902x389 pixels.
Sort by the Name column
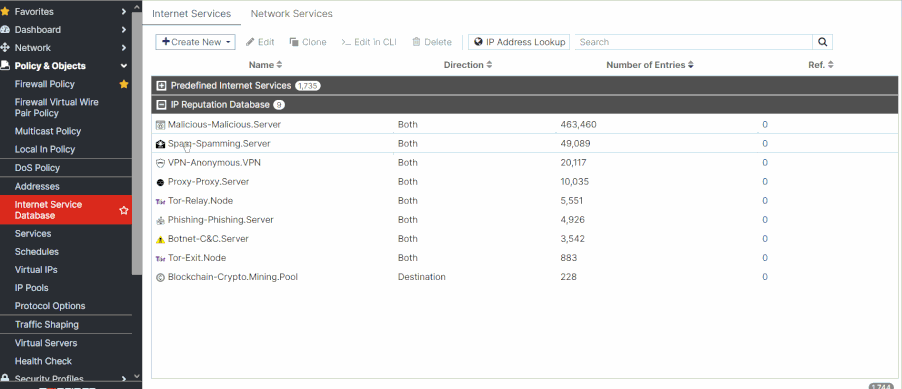tap(265, 65)
